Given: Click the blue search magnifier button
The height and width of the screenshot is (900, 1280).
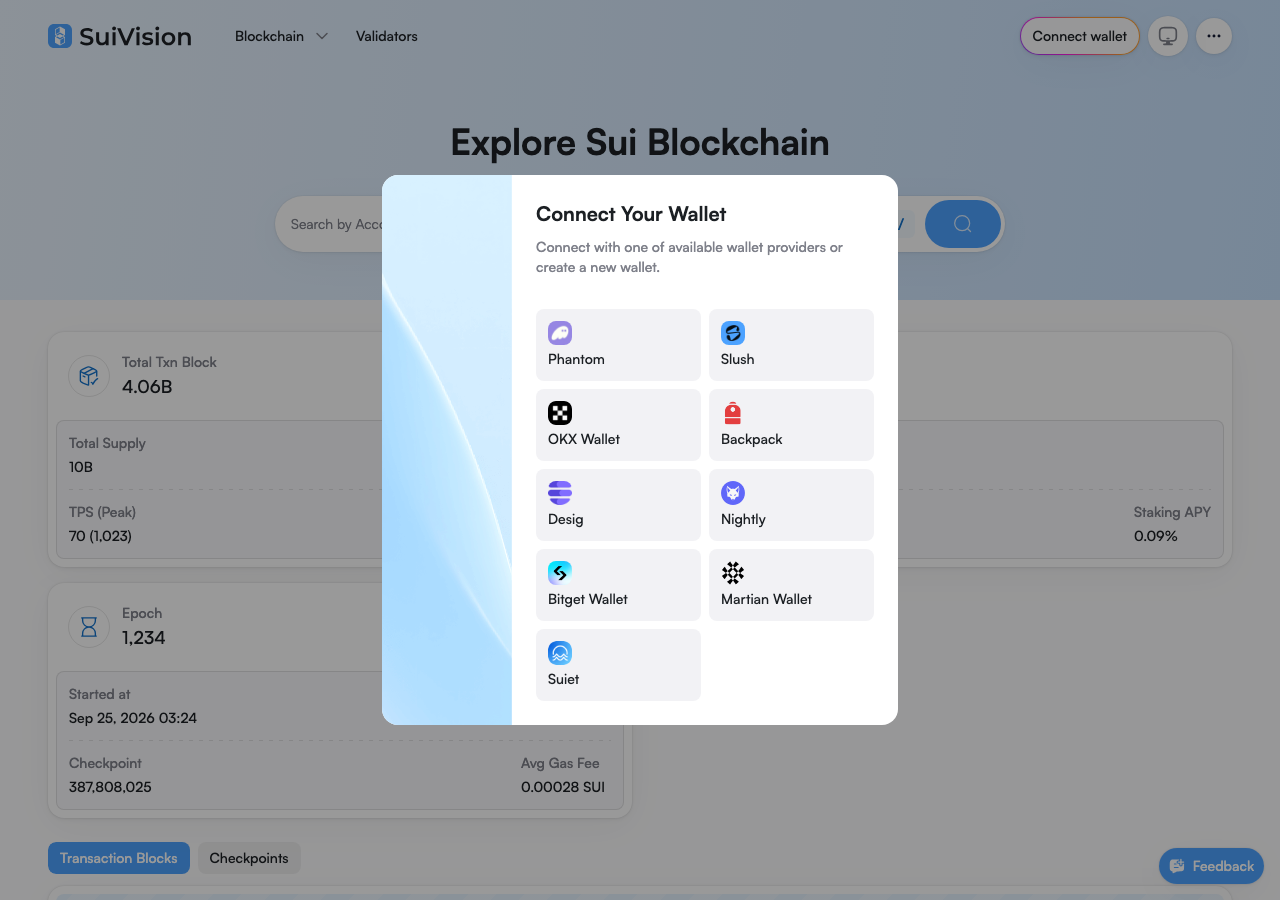Looking at the screenshot, I should pyautogui.click(x=963, y=224).
